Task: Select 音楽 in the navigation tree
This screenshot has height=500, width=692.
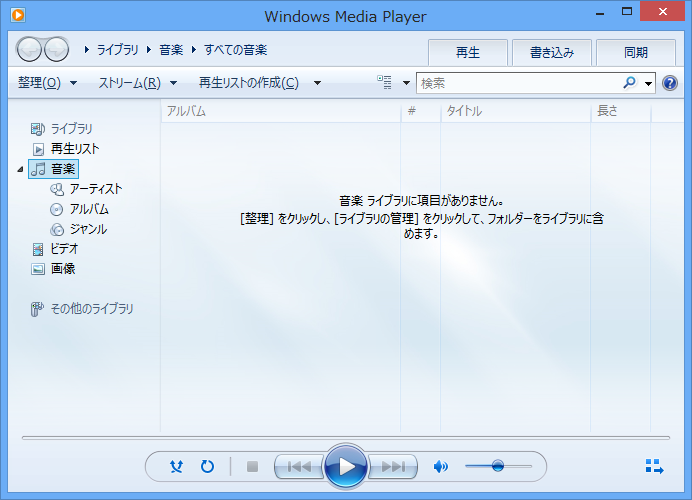Action: click(x=53, y=169)
